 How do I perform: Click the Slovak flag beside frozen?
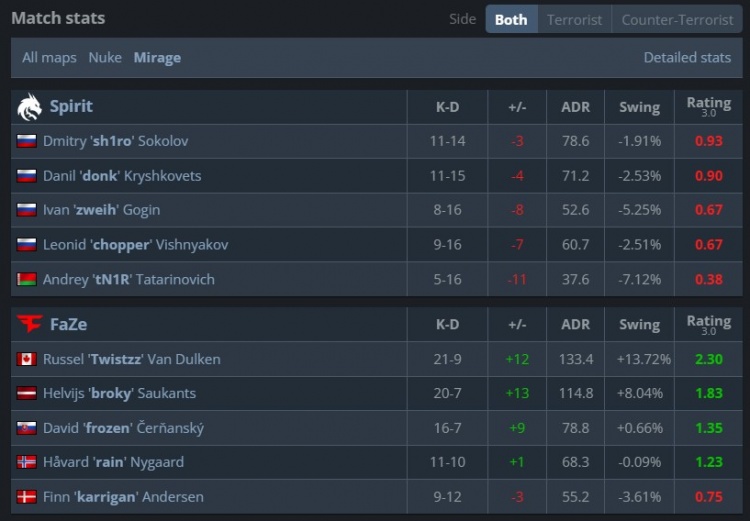(x=27, y=428)
